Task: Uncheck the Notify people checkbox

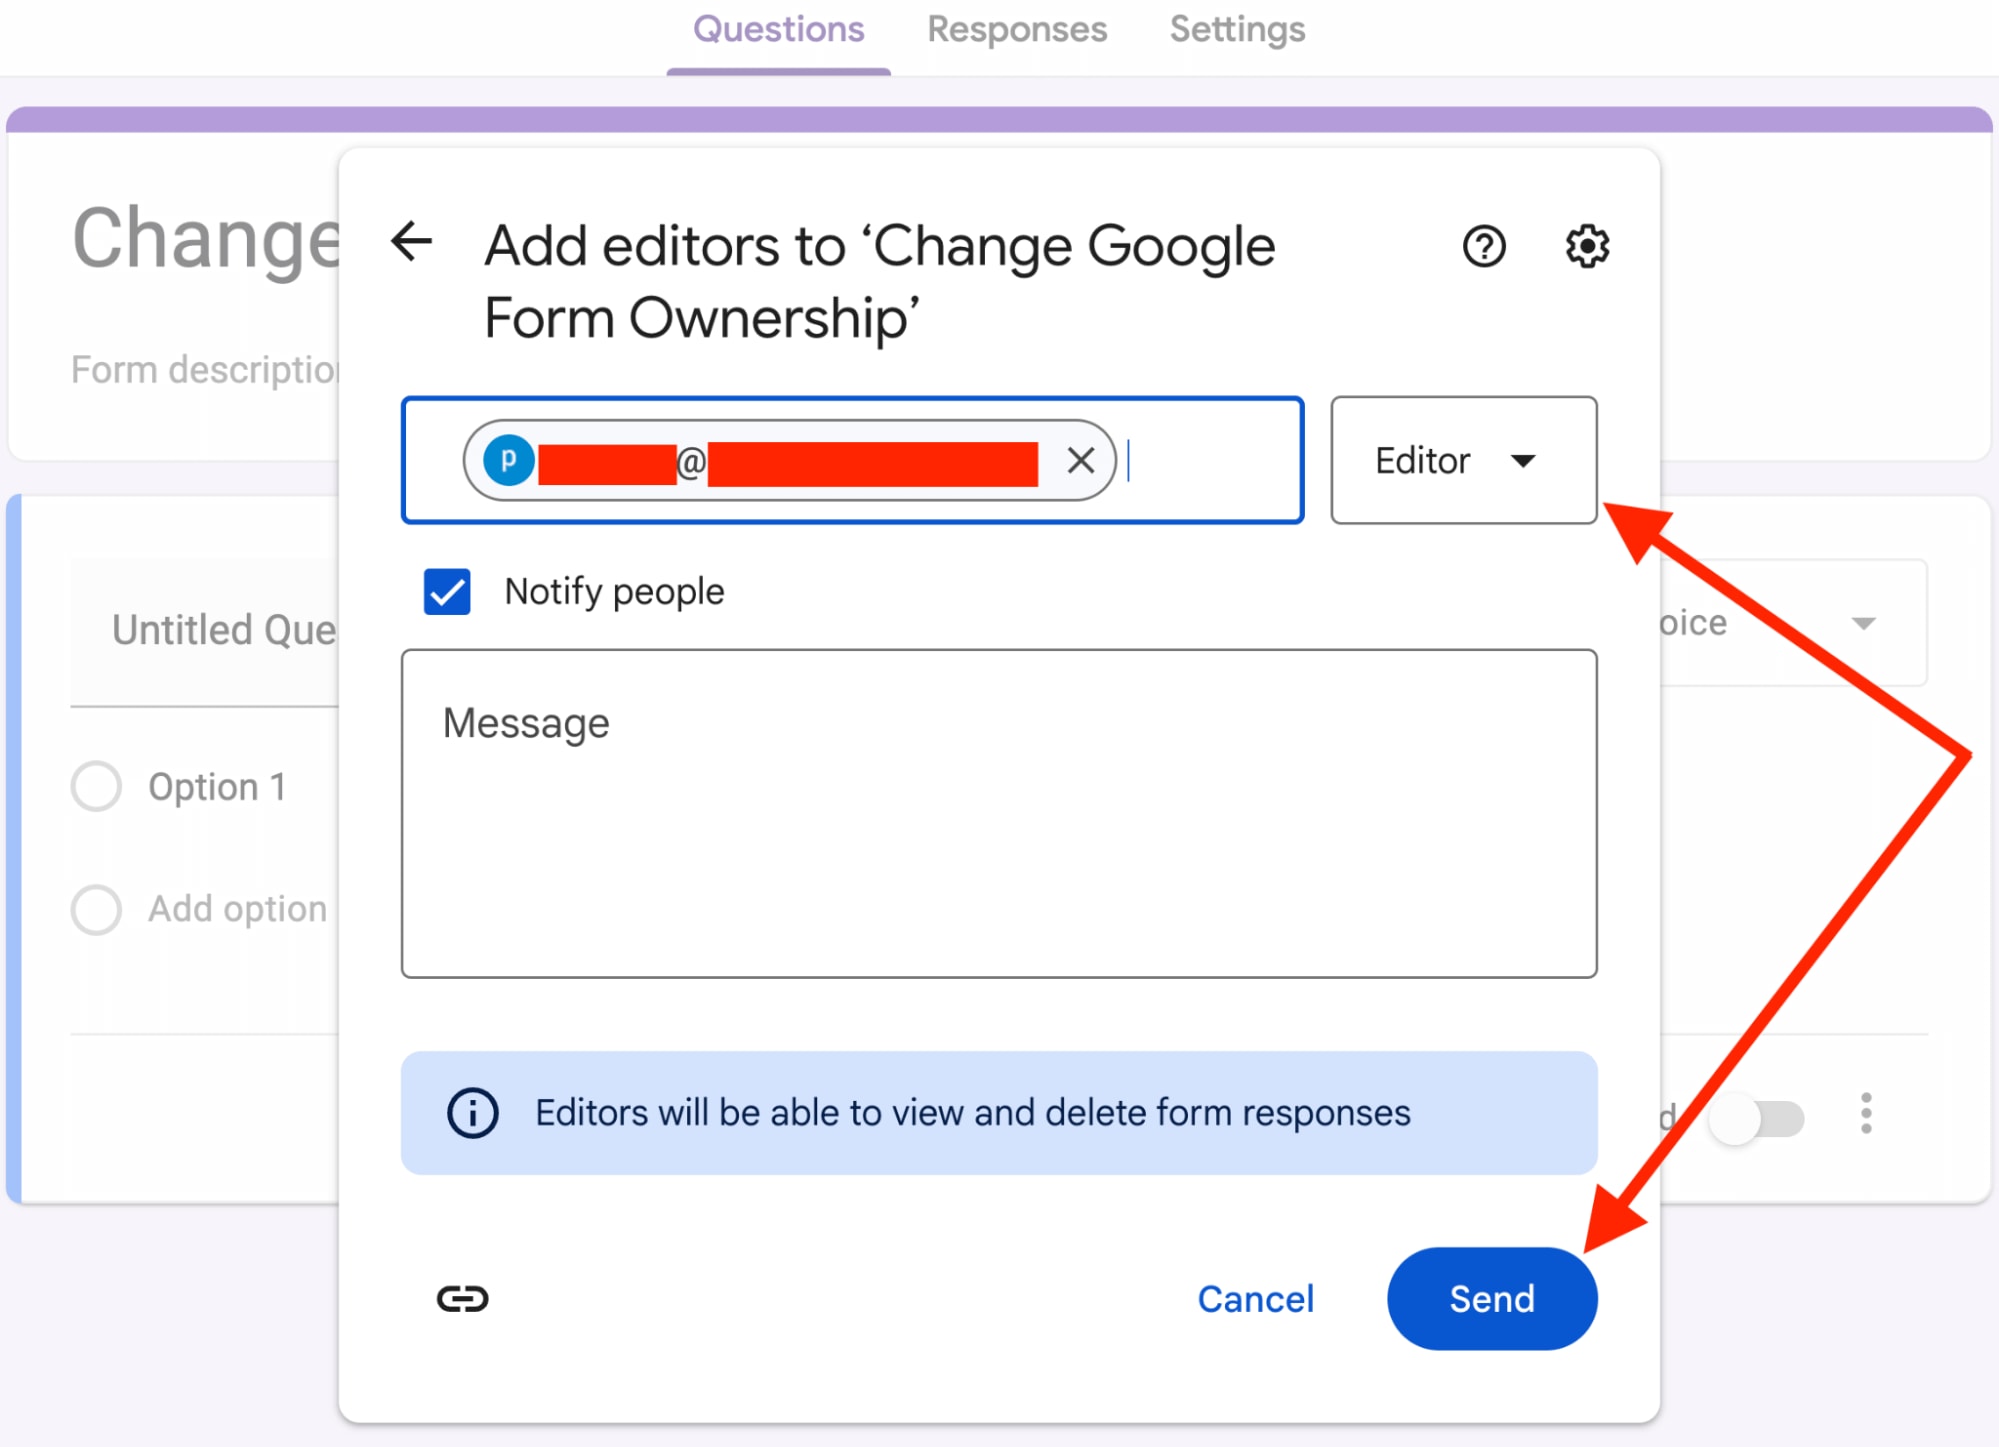Action: point(446,592)
